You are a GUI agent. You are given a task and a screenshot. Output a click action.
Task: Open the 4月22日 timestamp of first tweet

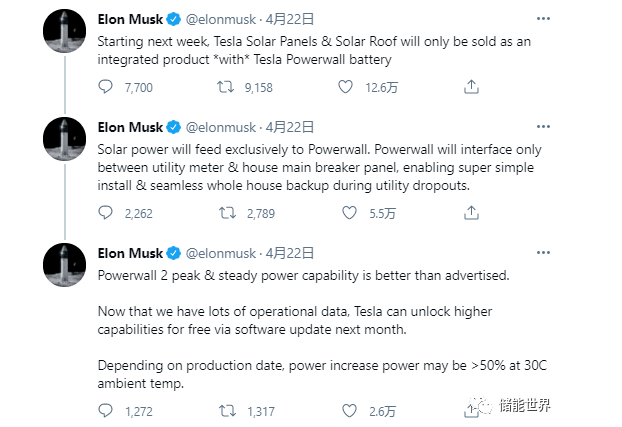pos(288,19)
